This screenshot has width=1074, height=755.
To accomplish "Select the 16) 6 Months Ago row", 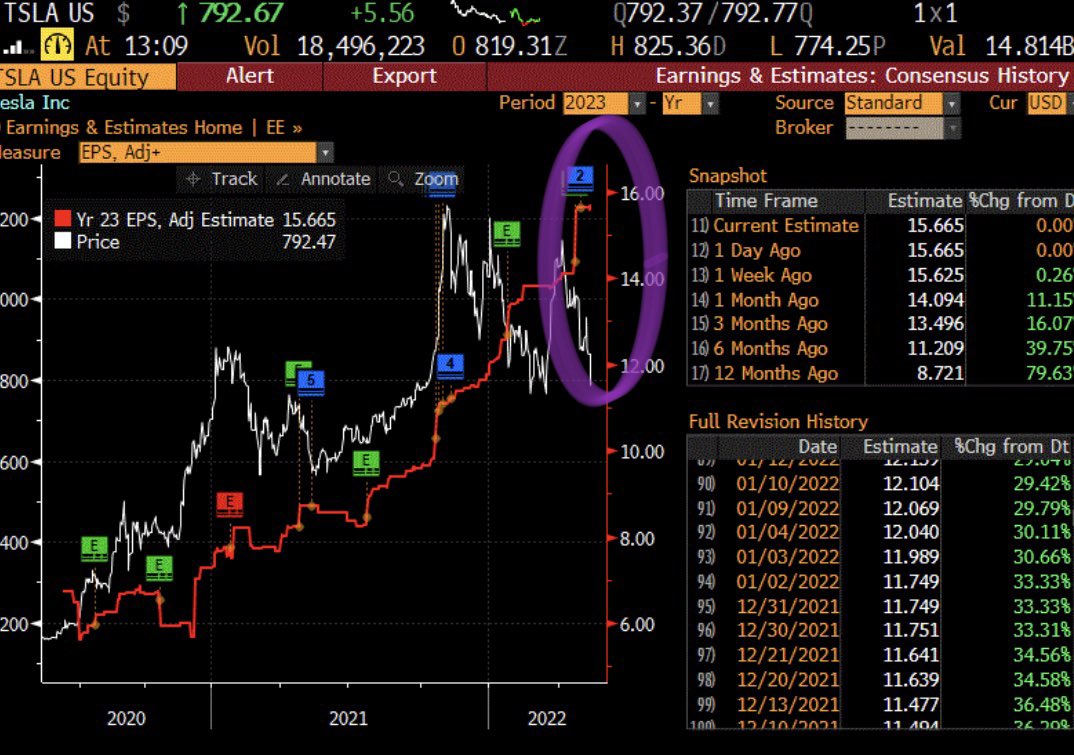I will point(880,348).
